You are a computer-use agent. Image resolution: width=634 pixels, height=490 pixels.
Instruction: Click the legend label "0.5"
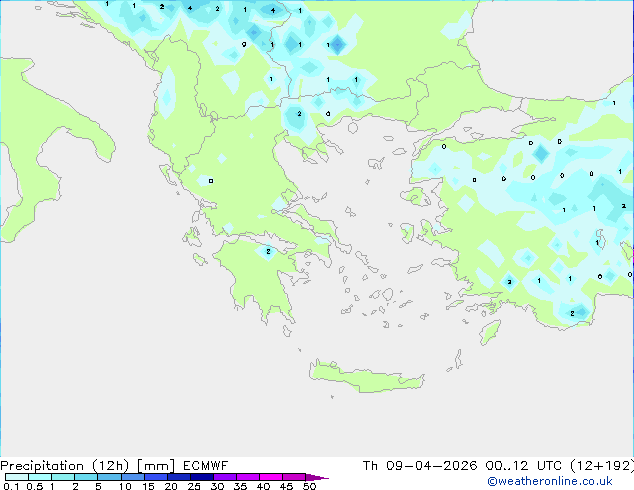35,486
